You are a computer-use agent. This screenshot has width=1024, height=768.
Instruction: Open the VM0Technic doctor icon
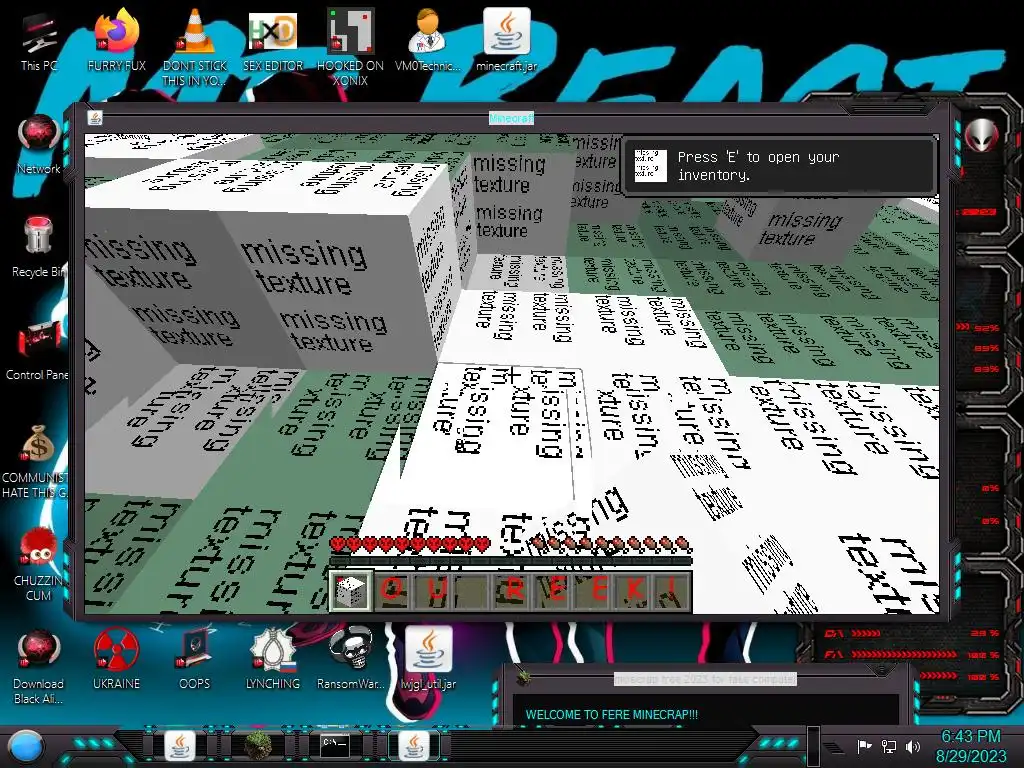tap(428, 41)
